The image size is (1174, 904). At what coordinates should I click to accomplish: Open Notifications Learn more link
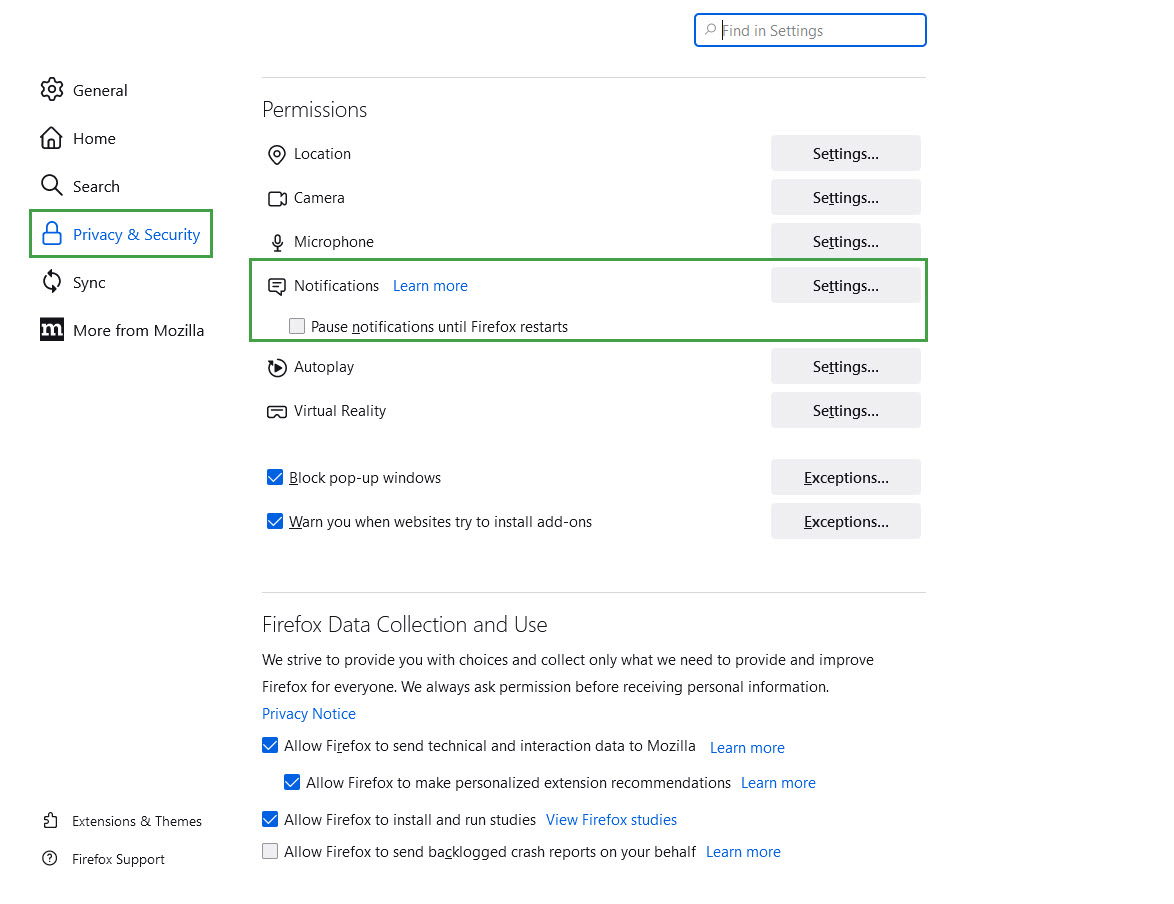[430, 286]
